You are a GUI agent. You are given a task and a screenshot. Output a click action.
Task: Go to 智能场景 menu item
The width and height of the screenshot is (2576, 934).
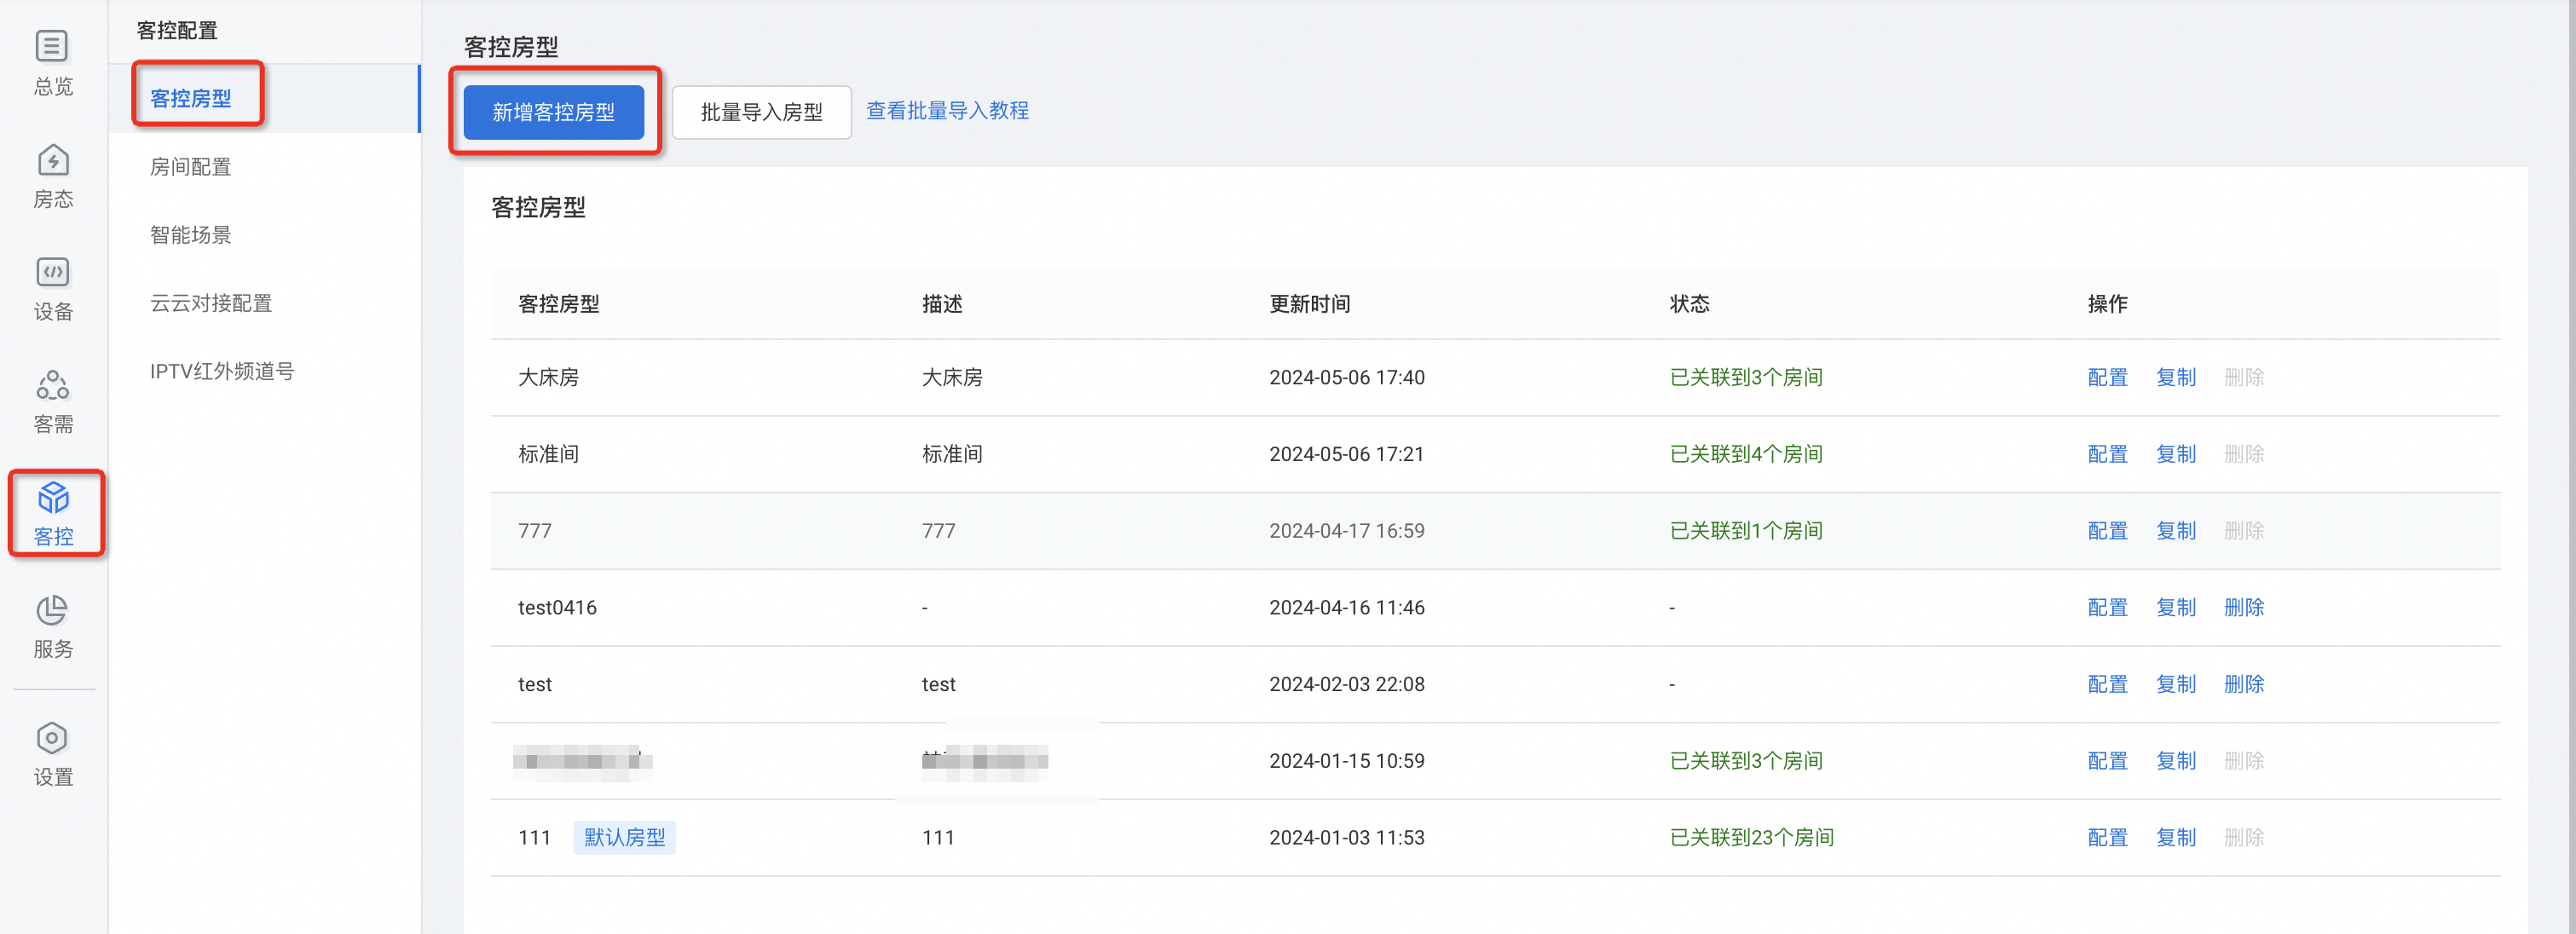point(191,234)
